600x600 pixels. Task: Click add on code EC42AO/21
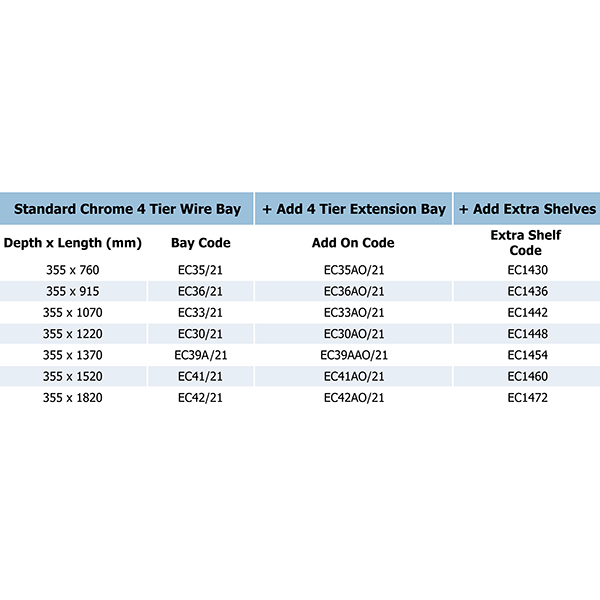coord(354,398)
